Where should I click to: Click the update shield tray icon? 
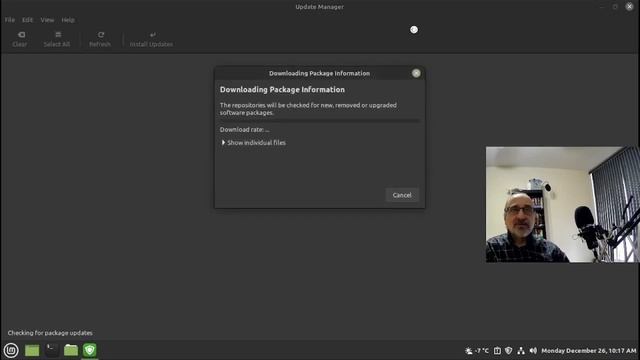tap(509, 351)
